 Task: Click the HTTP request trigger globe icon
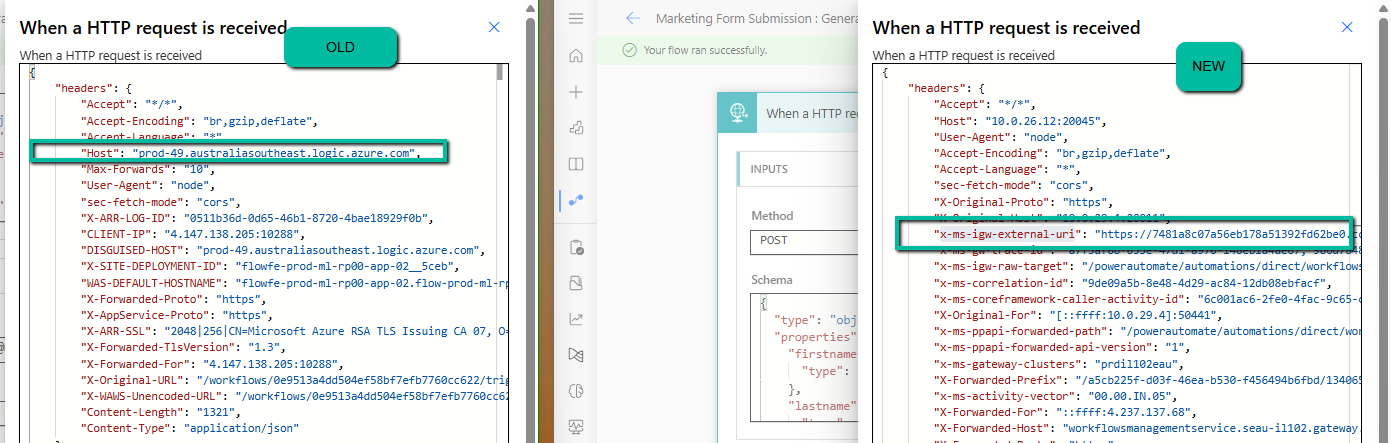[x=737, y=113]
